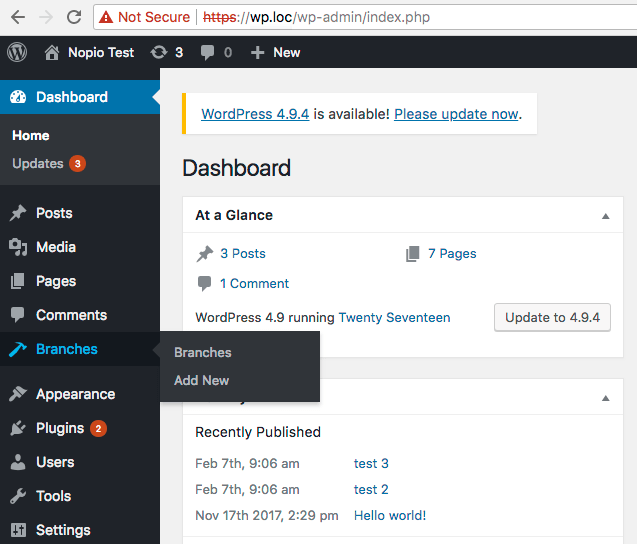The width and height of the screenshot is (637, 544).
Task: Click the Plugins plug icon in sidebar
Action: (x=18, y=428)
